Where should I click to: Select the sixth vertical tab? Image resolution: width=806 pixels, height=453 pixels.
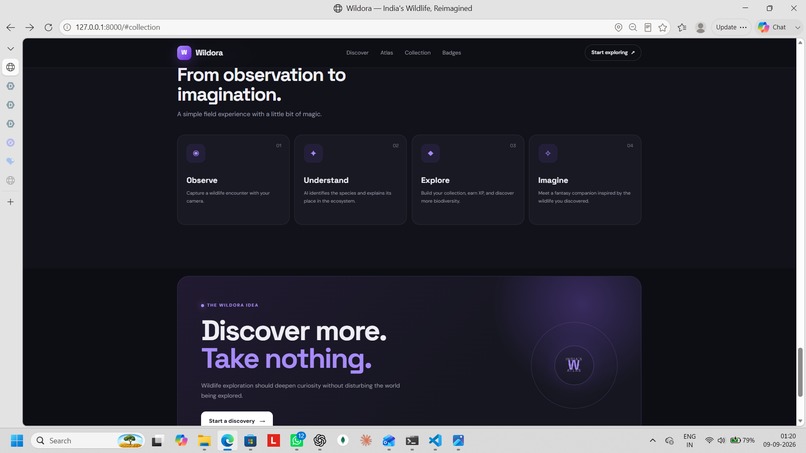point(11,161)
